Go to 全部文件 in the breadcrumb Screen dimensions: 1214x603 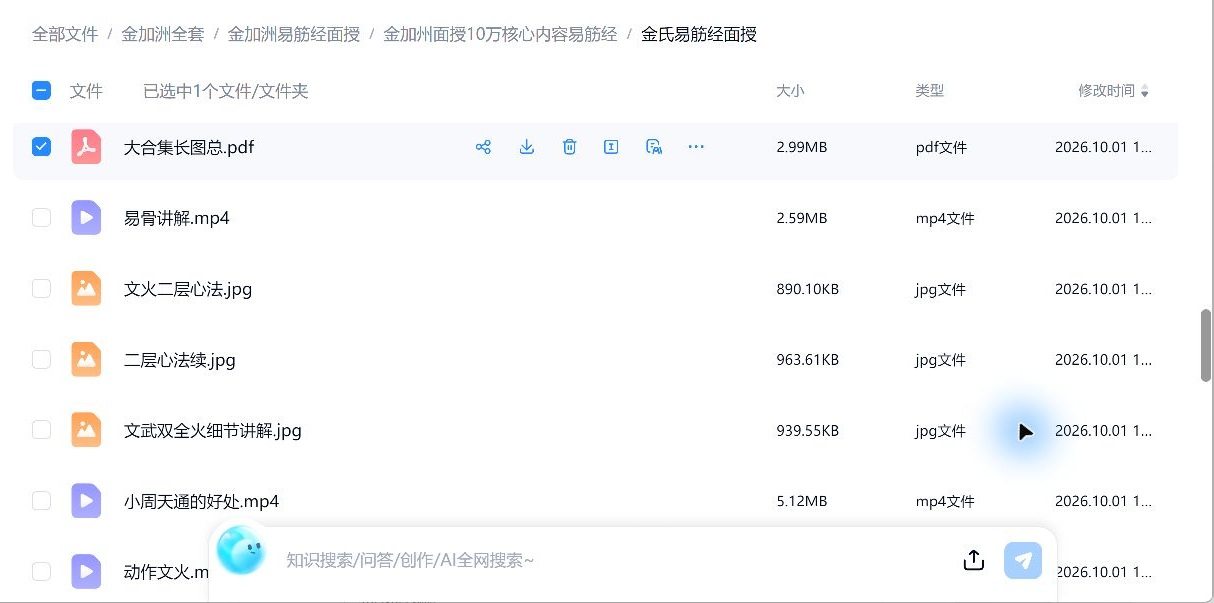click(x=65, y=34)
